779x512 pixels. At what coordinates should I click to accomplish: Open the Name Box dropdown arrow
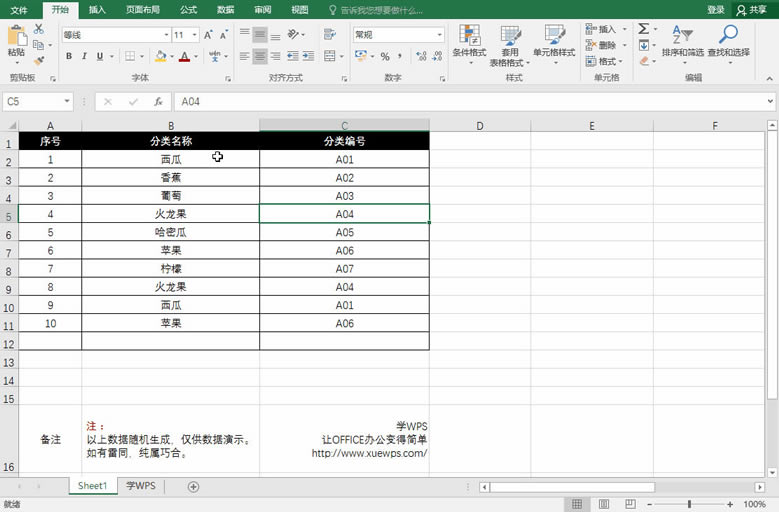pyautogui.click(x=67, y=102)
